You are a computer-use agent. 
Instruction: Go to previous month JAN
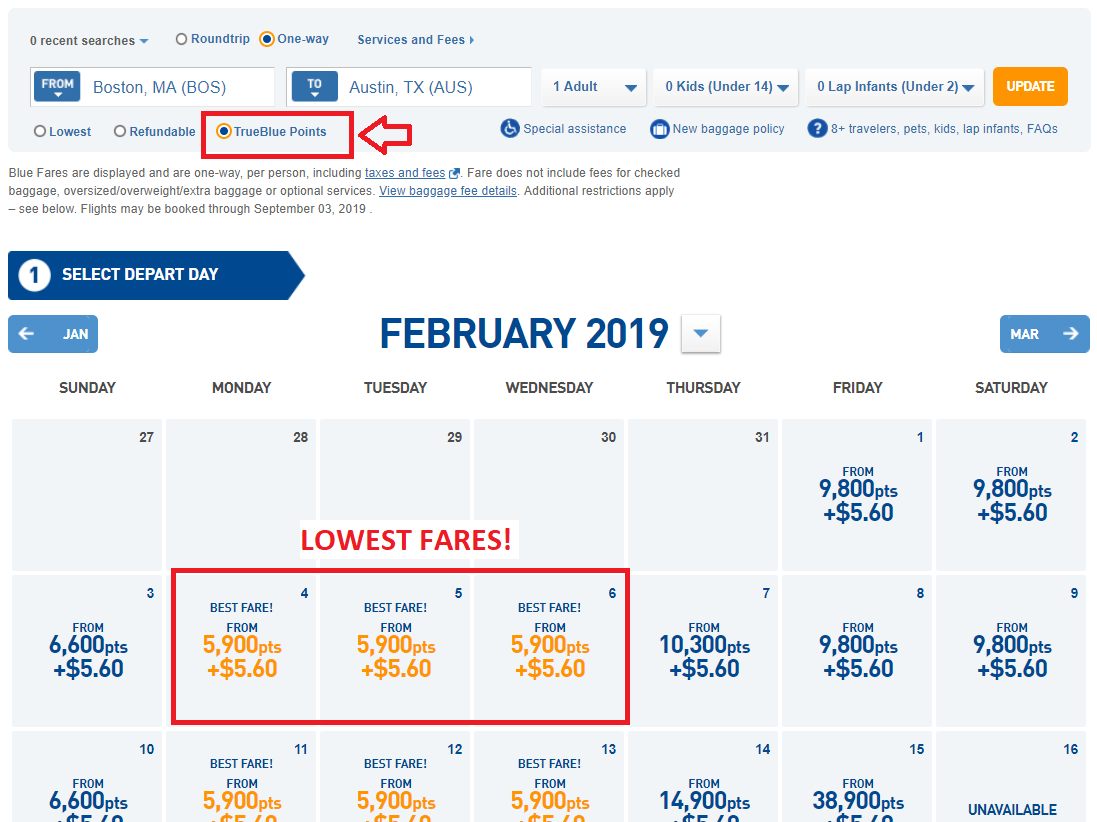click(x=53, y=334)
